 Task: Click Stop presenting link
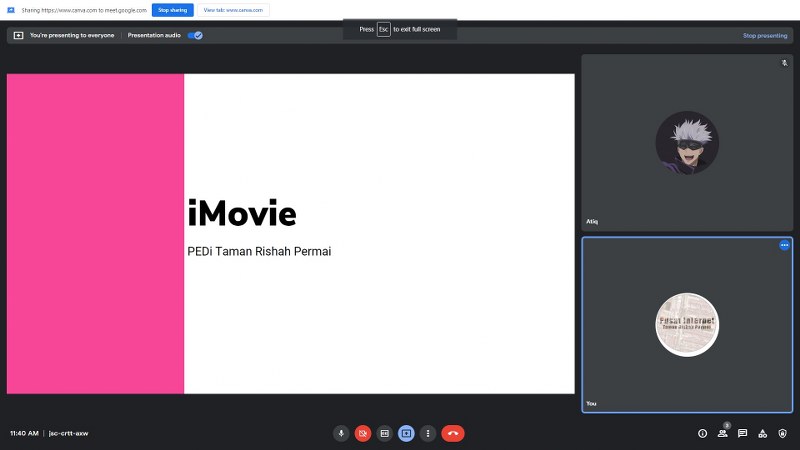765,36
